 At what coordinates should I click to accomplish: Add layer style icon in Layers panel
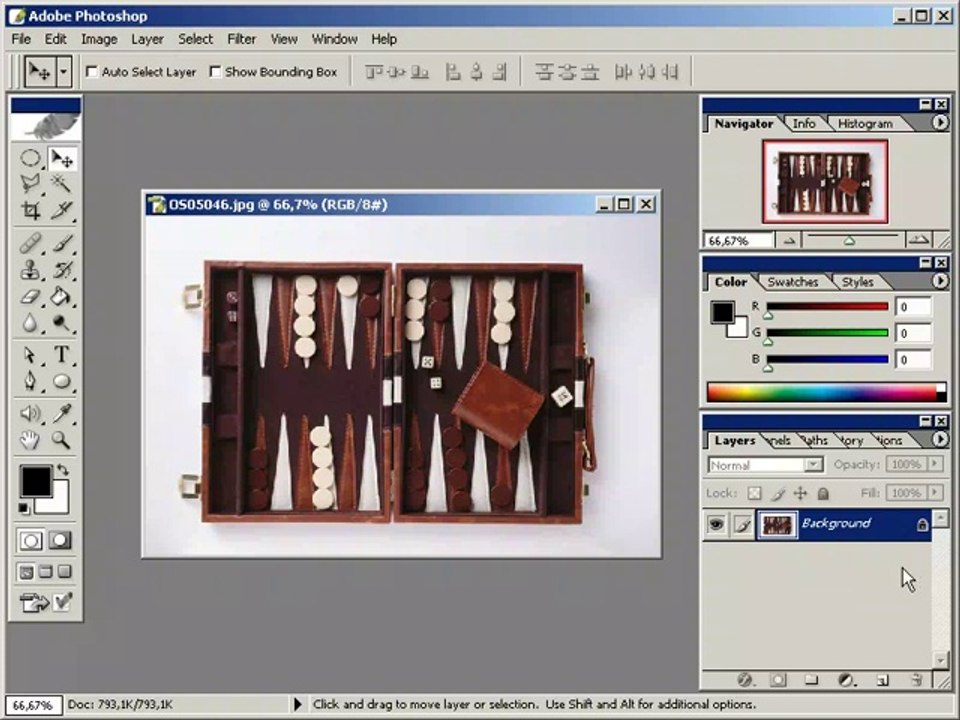point(745,680)
